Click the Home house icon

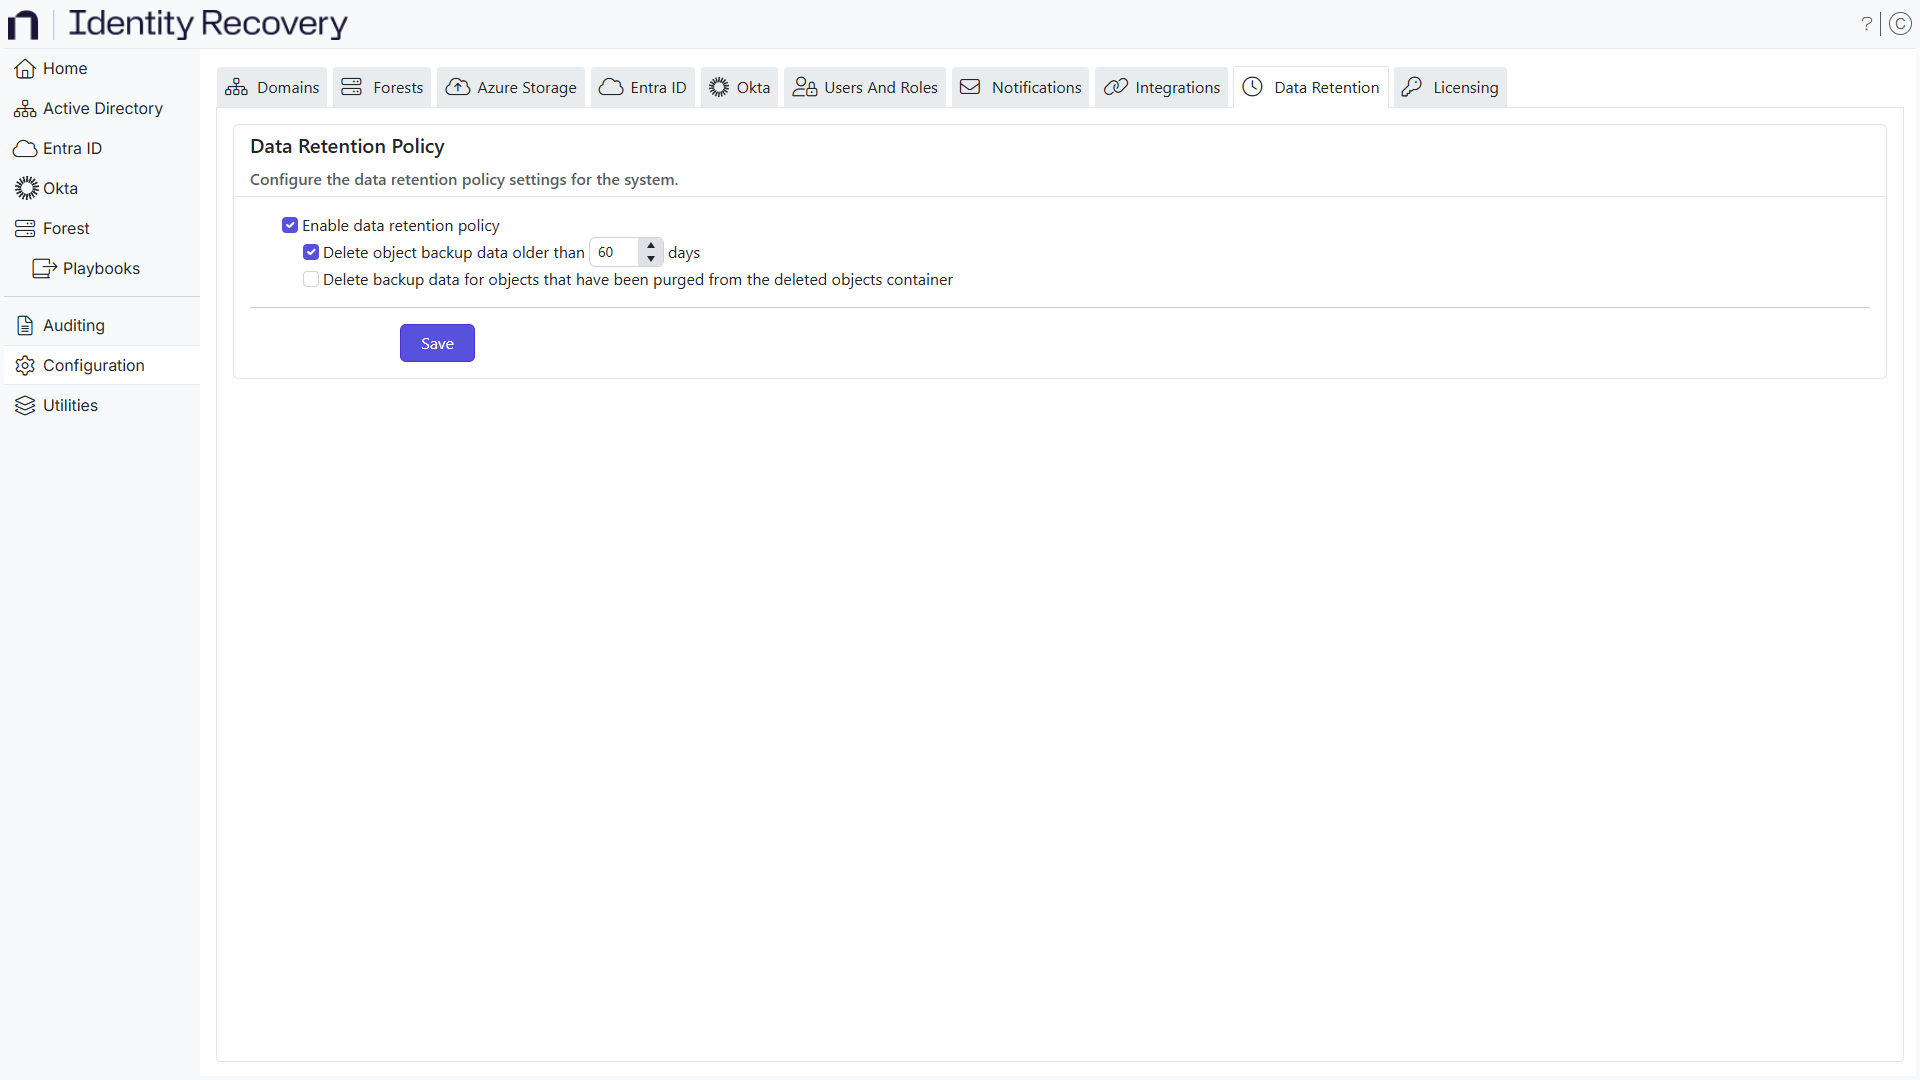[25, 69]
